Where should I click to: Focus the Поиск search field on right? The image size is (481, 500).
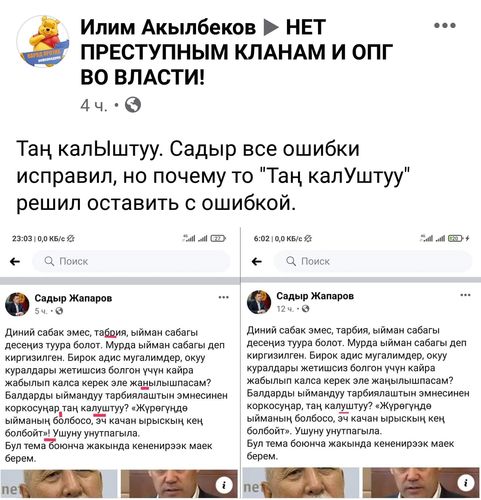373,261
